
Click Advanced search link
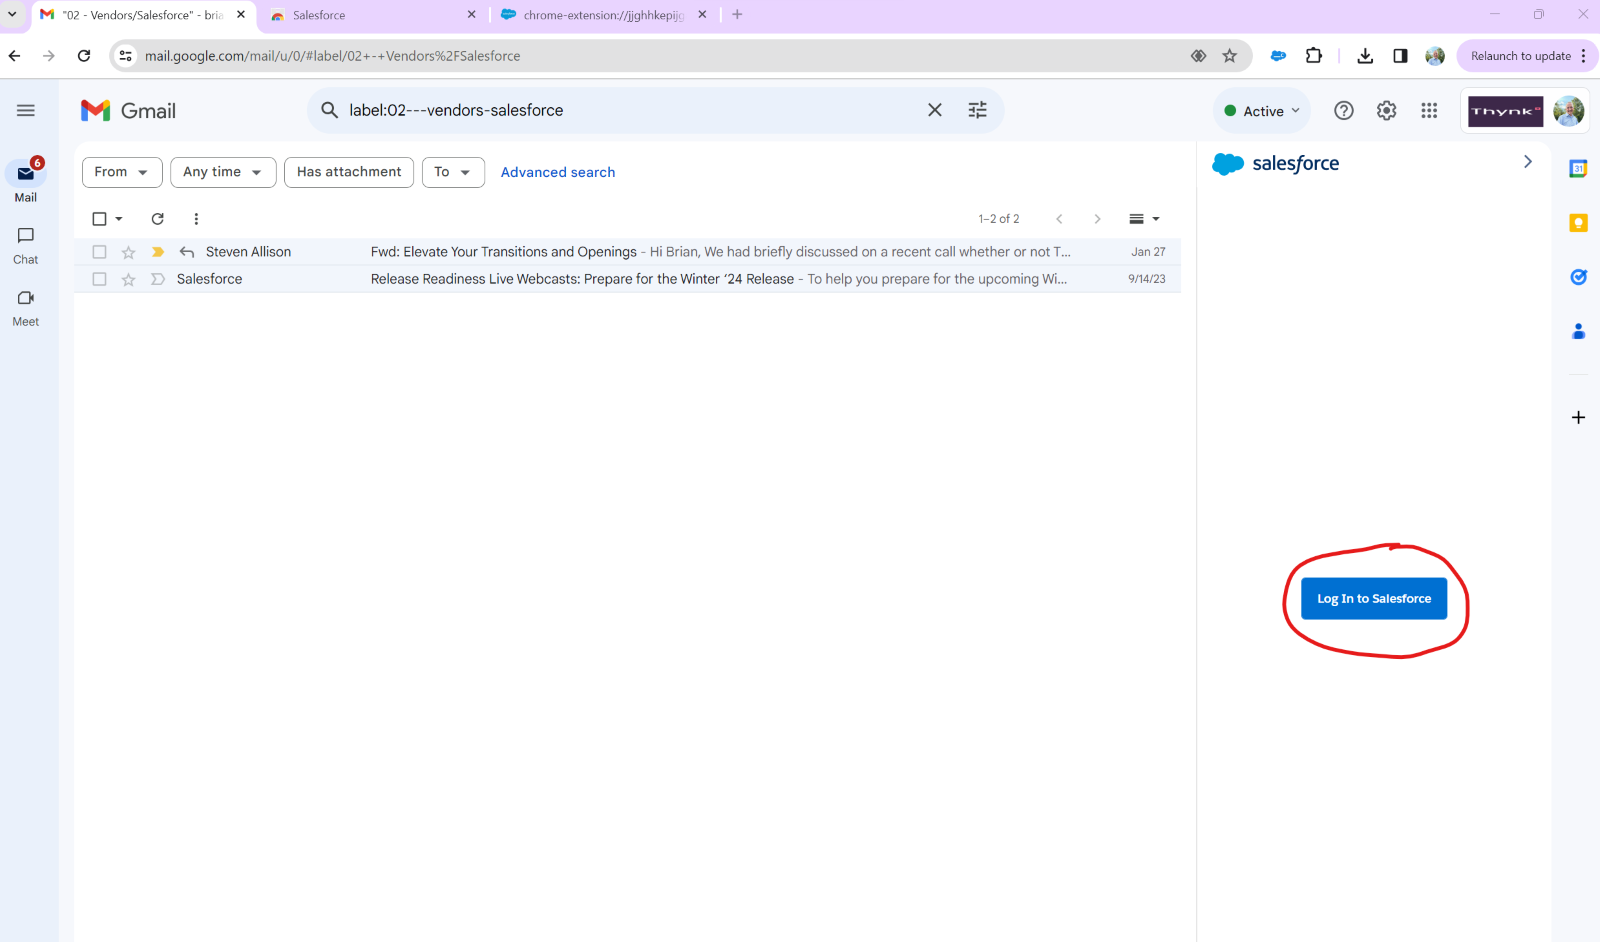click(558, 172)
